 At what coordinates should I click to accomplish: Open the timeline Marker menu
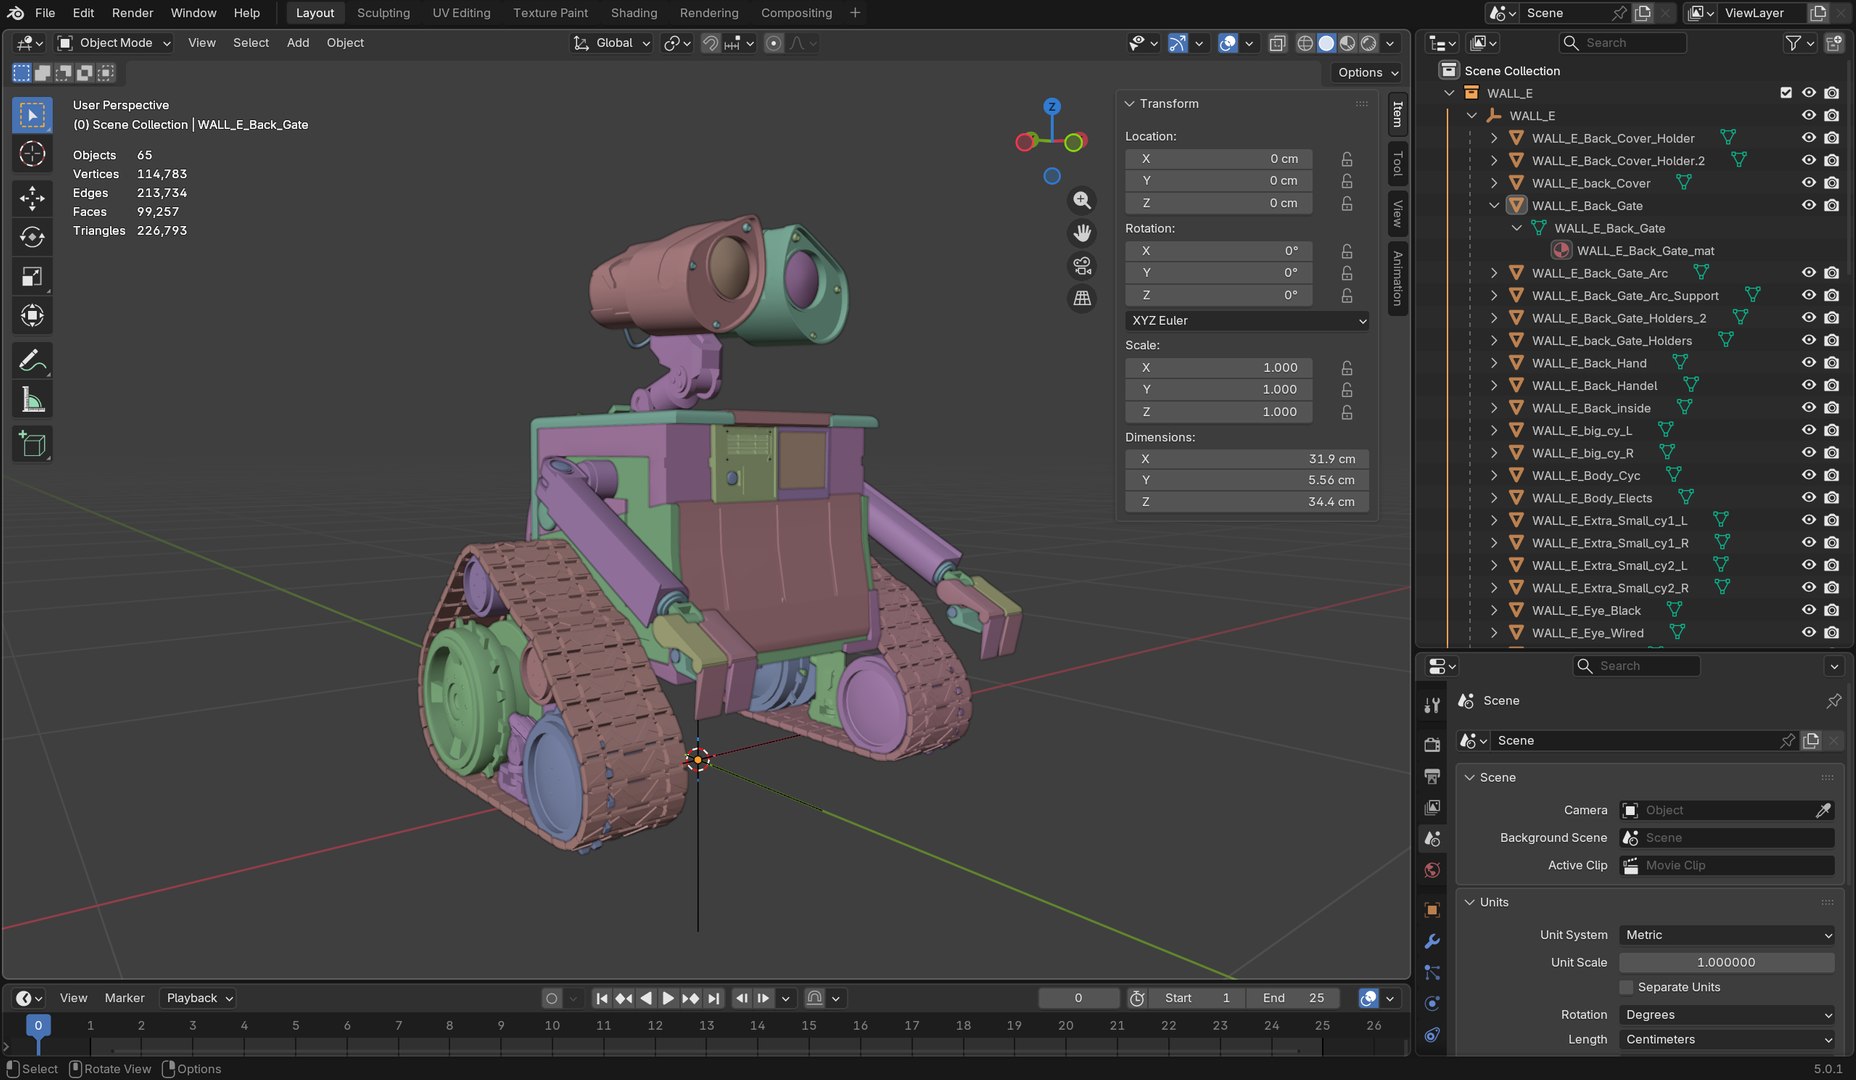pos(124,998)
